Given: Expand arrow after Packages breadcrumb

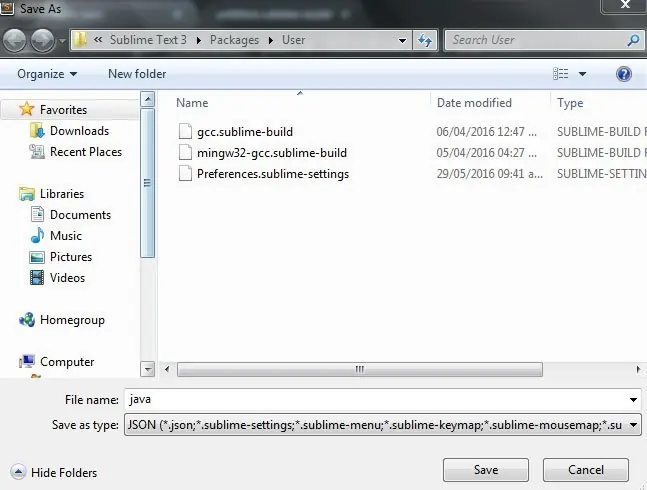Looking at the screenshot, I should 271,40.
